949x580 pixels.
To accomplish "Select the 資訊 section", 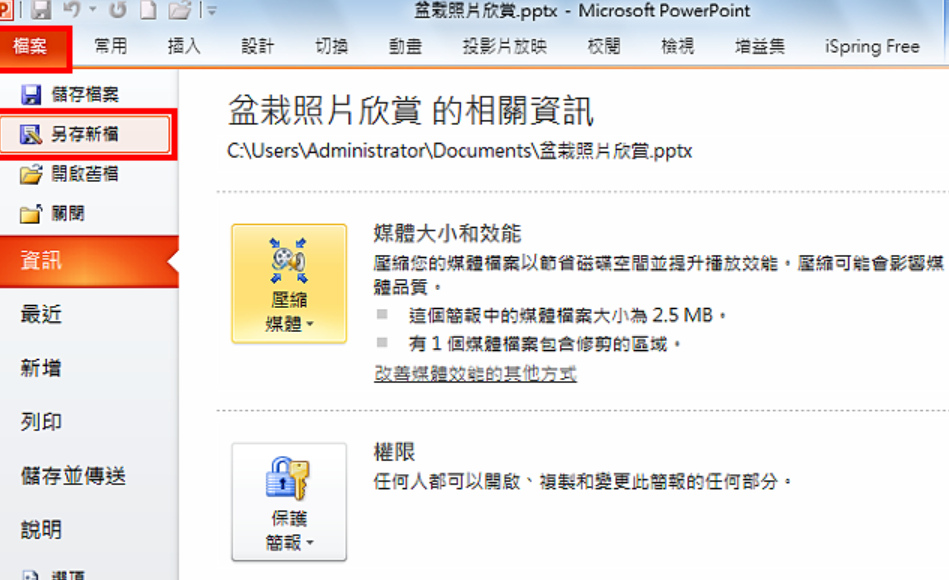I will tap(89, 261).
